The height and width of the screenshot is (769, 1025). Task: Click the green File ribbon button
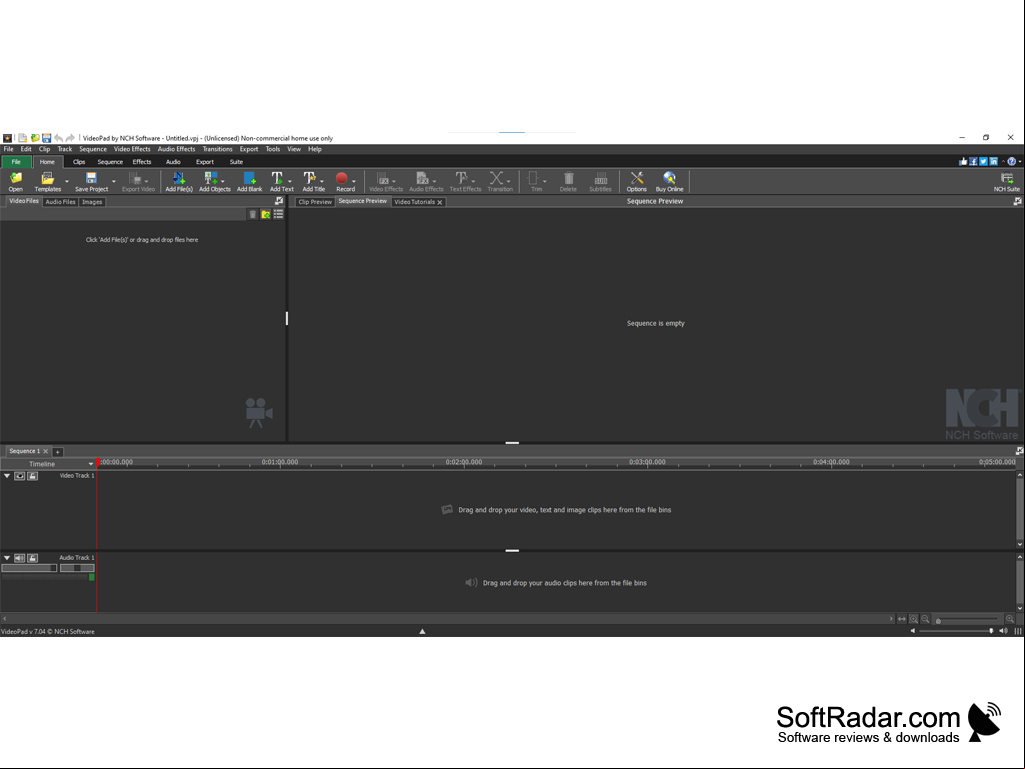(x=16, y=162)
